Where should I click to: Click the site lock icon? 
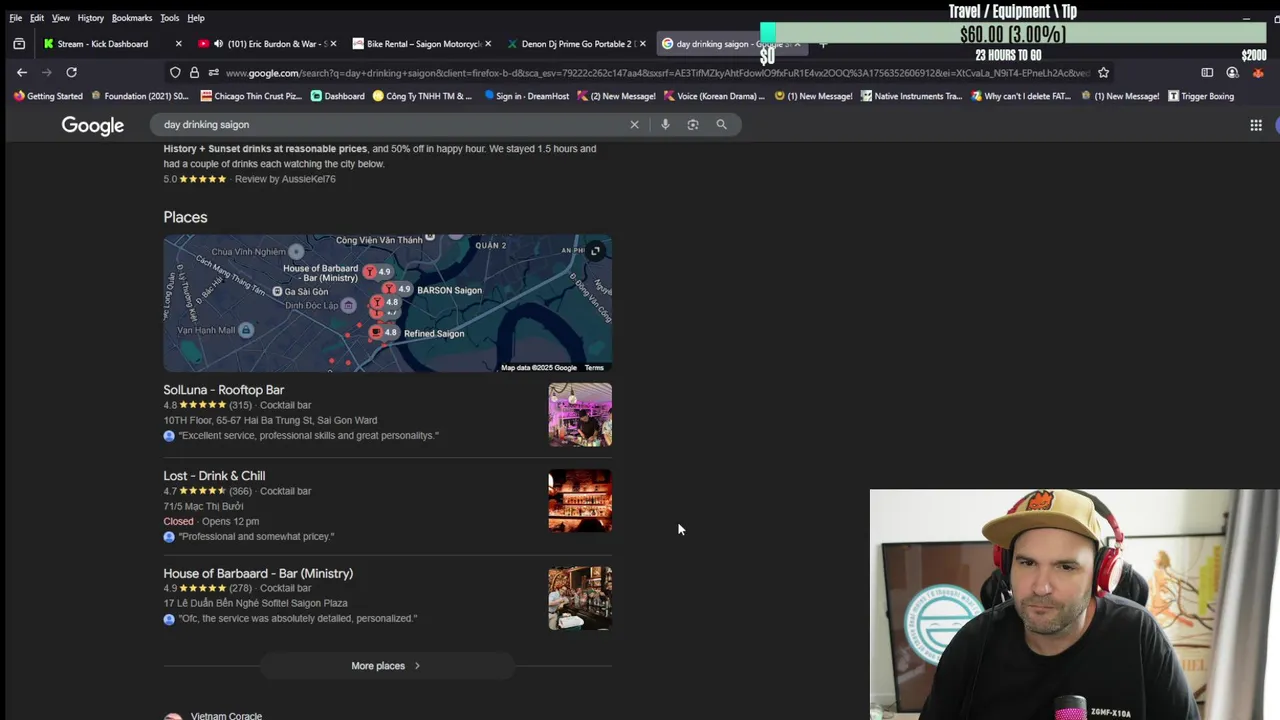pos(194,73)
